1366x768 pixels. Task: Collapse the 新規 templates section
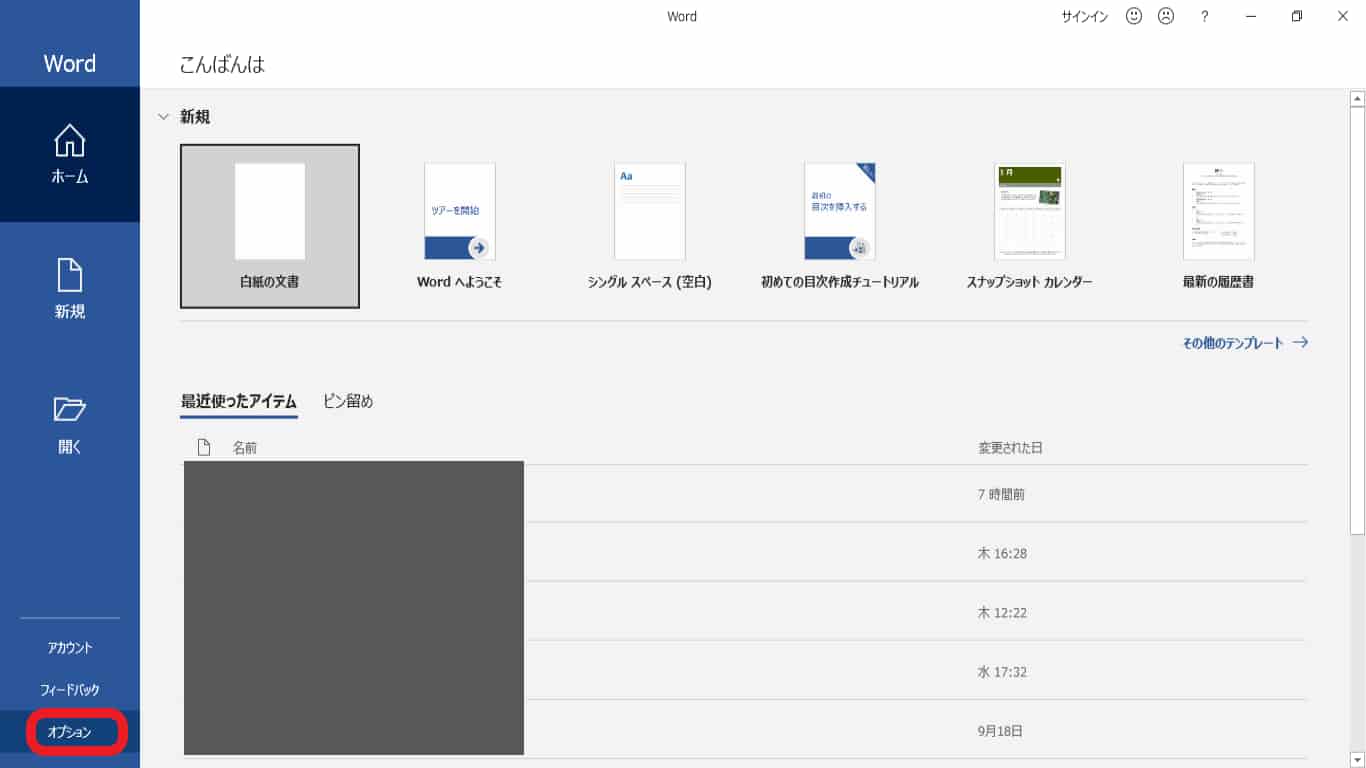[163, 116]
